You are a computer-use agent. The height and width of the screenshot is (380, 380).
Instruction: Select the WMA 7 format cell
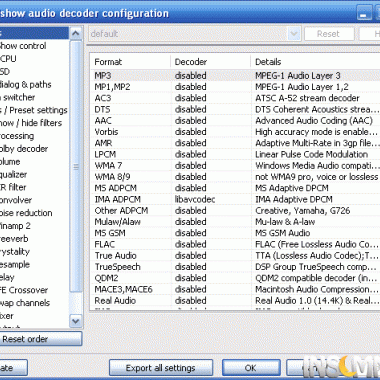[108, 166]
